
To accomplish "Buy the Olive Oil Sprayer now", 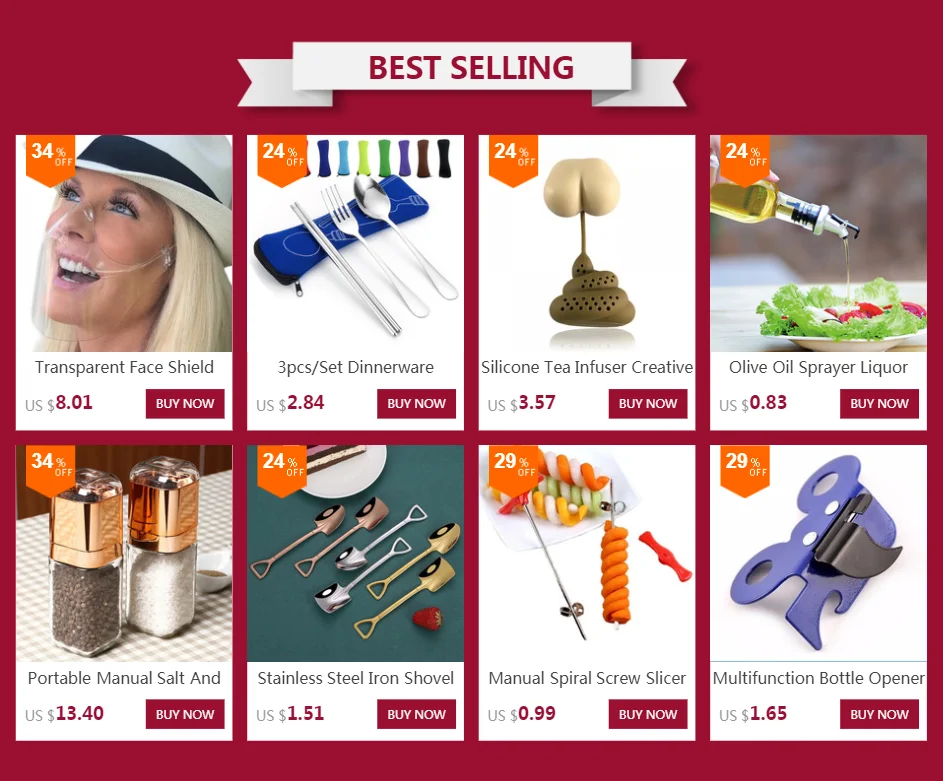I will 879,403.
